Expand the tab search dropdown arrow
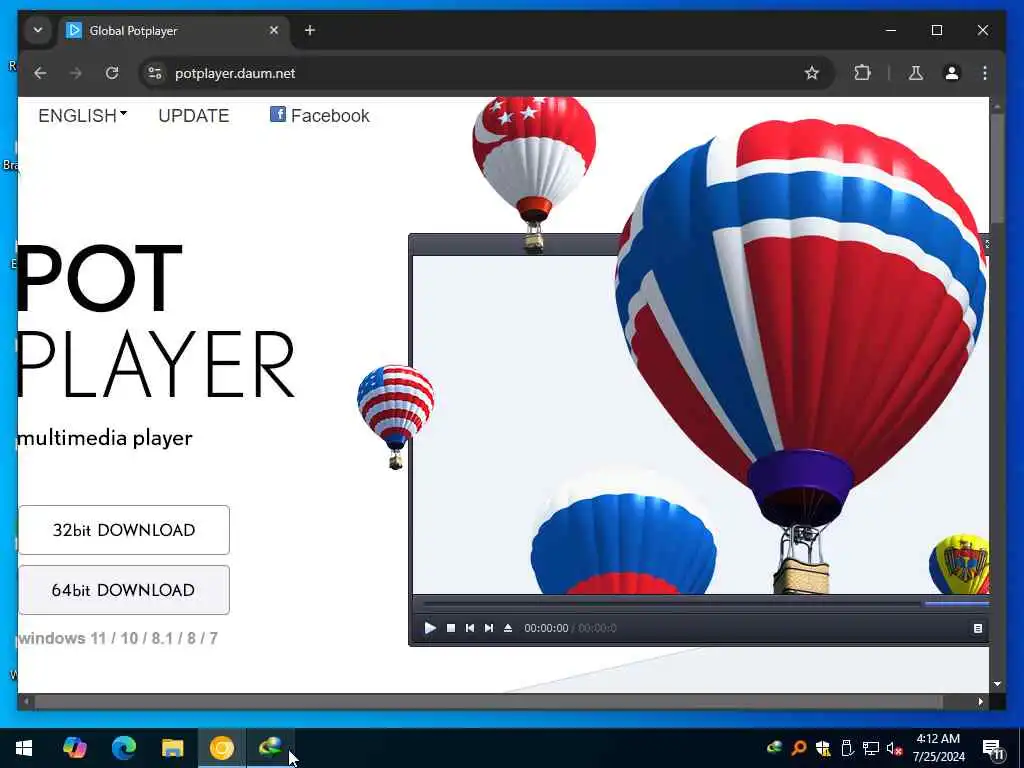This screenshot has height=768, width=1024. pyautogui.click(x=38, y=30)
